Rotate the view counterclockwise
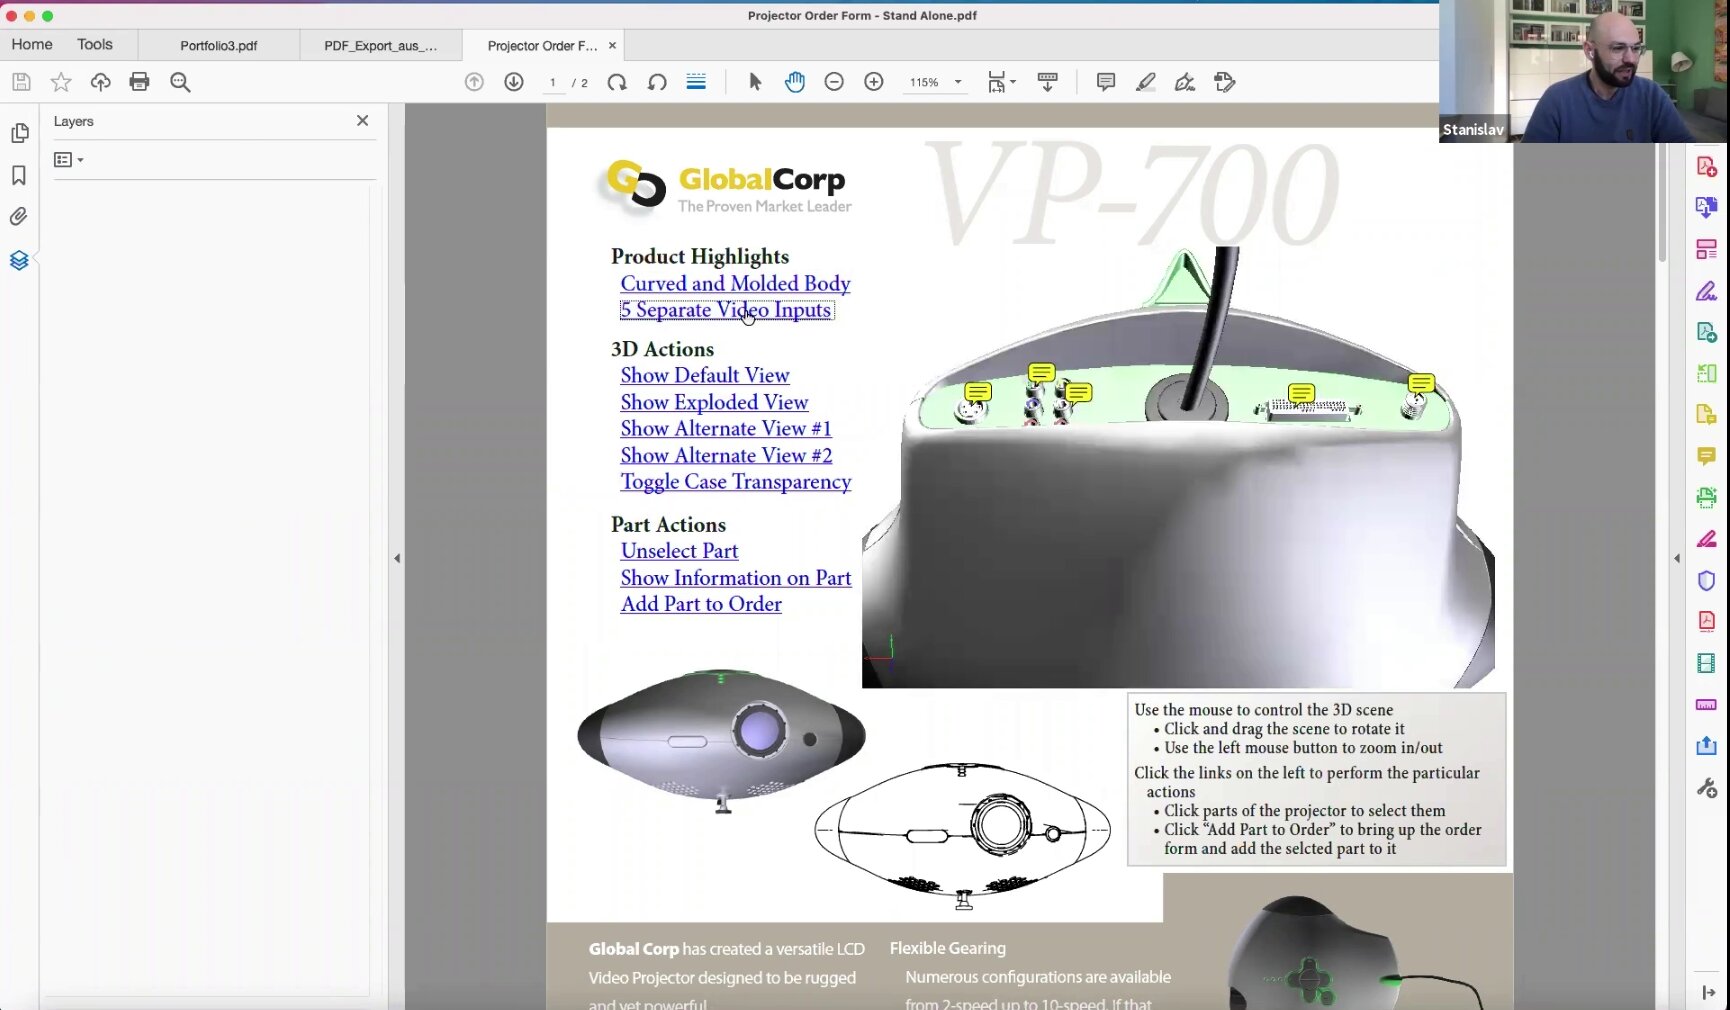The image size is (1730, 1010). coord(657,82)
